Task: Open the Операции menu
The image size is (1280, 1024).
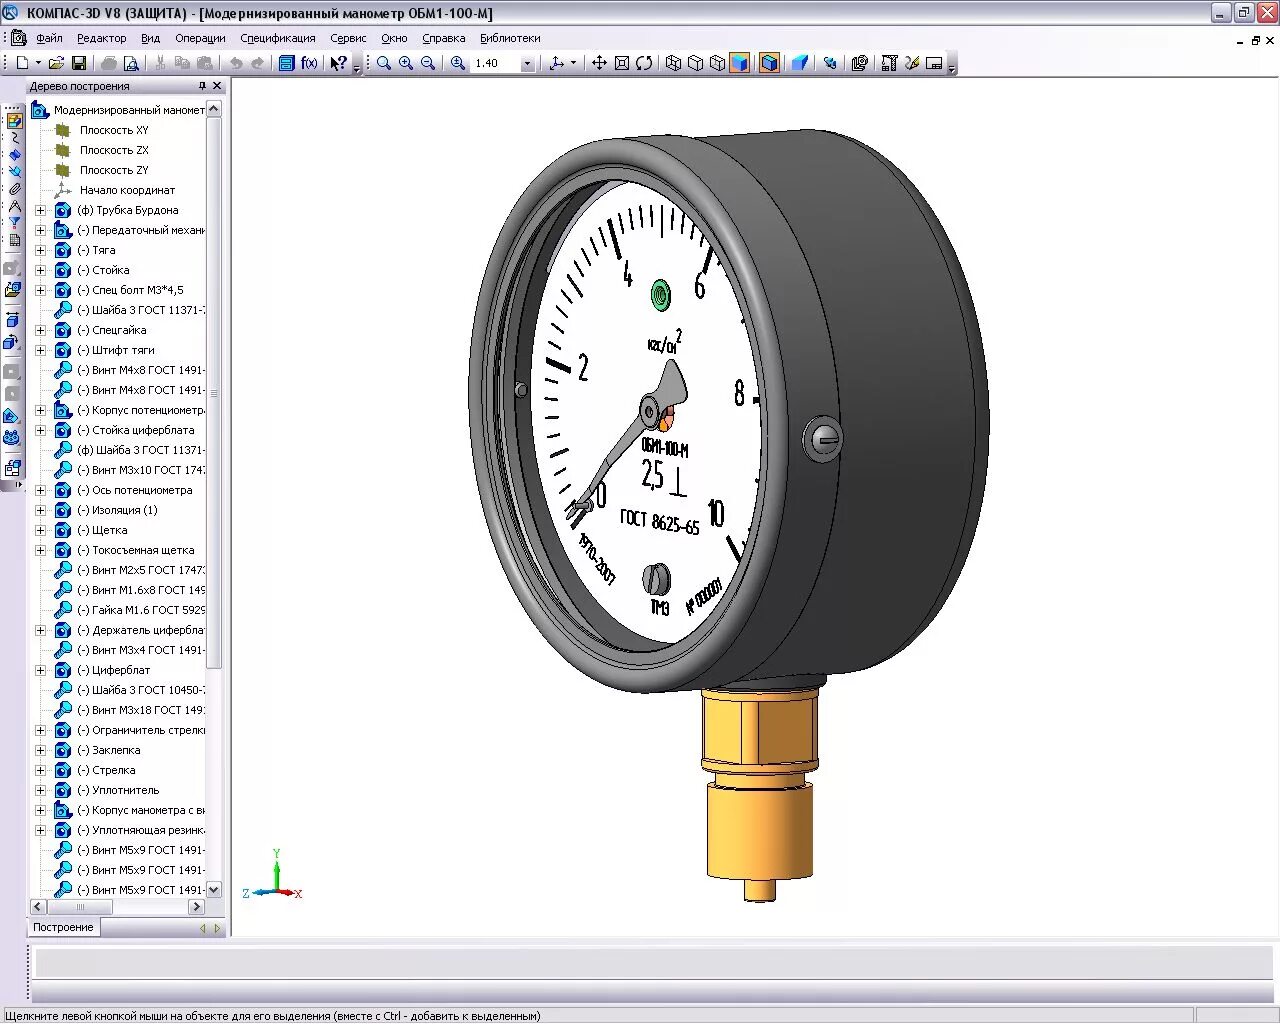Action: tap(200, 38)
